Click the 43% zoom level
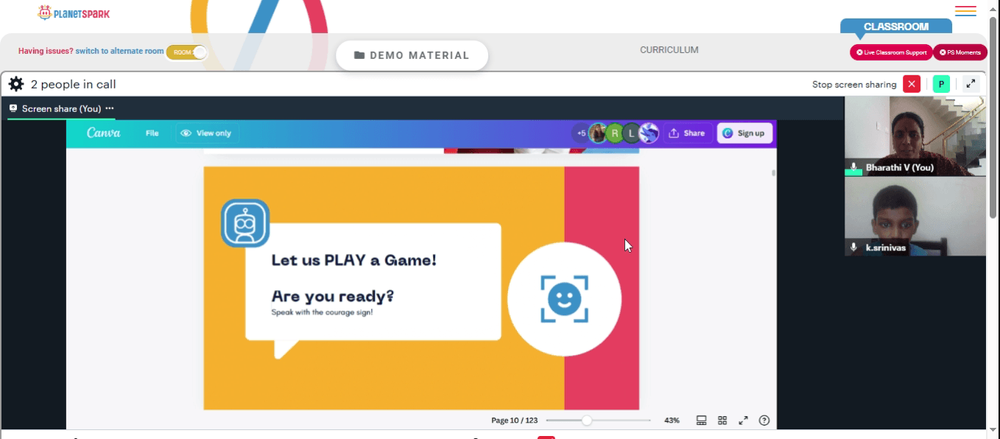Viewport: 1000px width, 439px height. [x=672, y=420]
